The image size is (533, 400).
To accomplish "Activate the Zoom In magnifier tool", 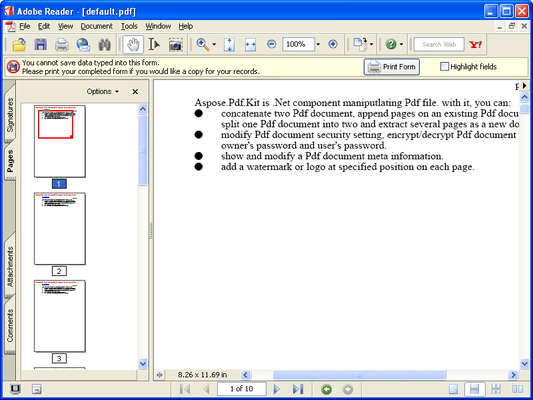I will pyautogui.click(x=203, y=45).
